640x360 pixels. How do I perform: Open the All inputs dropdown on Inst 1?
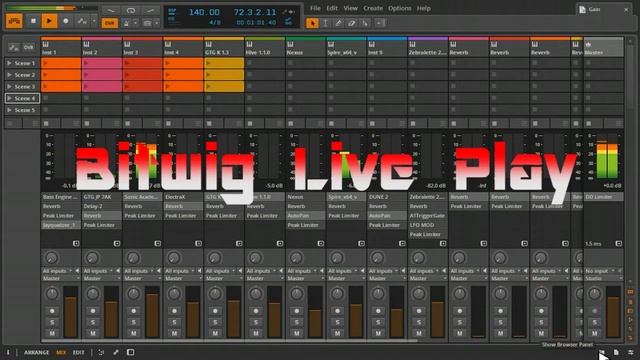click(58, 271)
